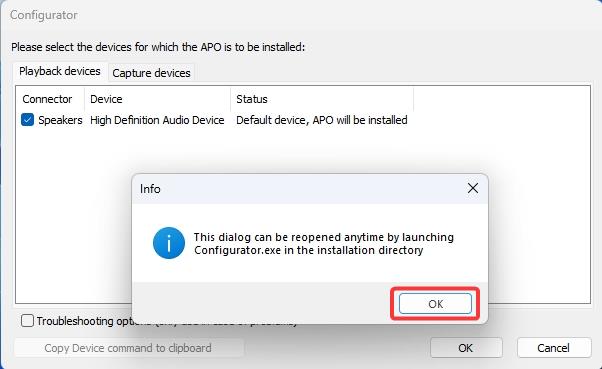Screen dimensions: 602x369
Task: Select the Speakers connector label
Action: tap(60, 120)
